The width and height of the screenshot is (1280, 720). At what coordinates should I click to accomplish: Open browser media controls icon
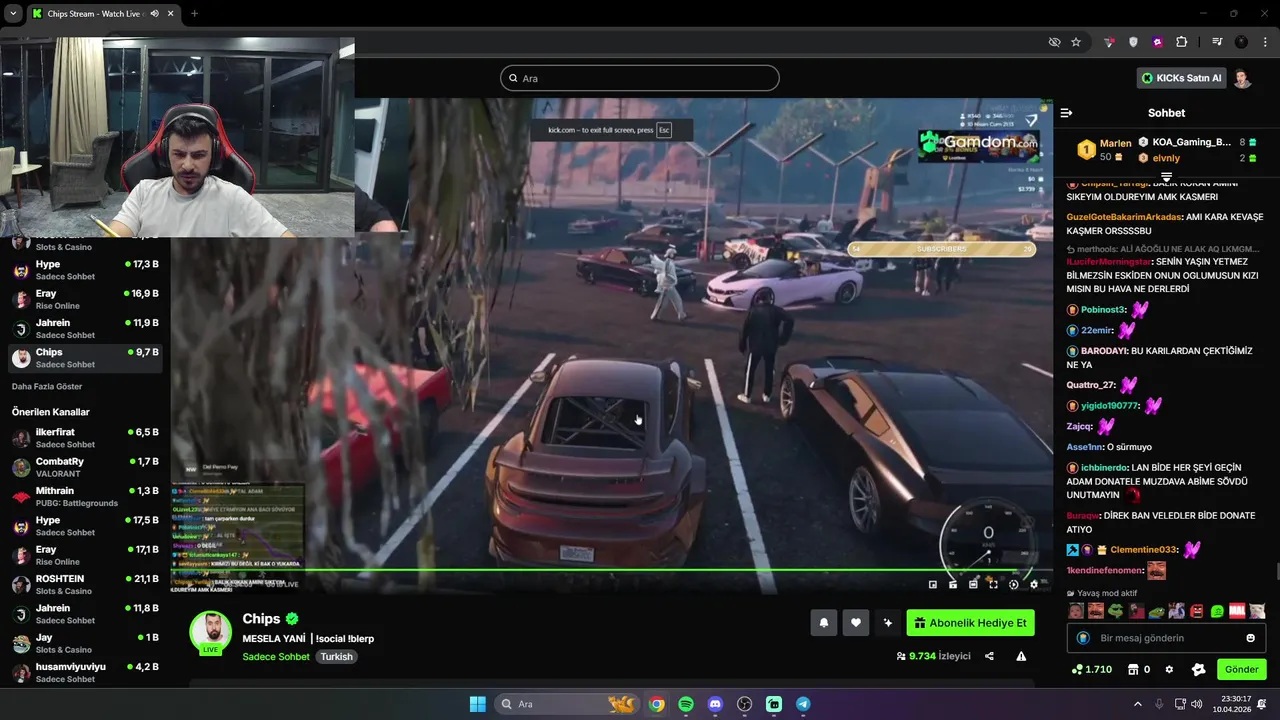[1217, 42]
